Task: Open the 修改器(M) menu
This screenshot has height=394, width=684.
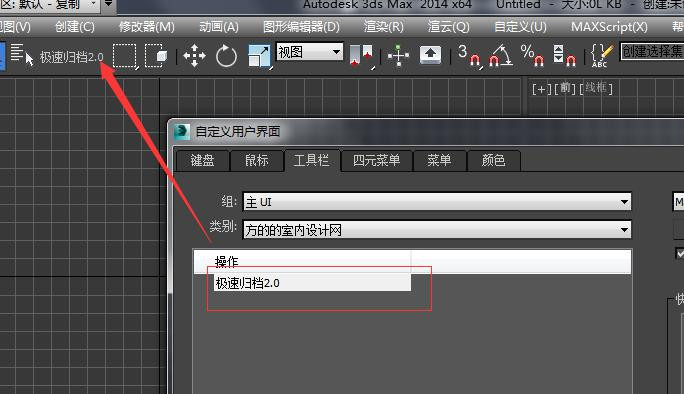Action: click(x=147, y=27)
